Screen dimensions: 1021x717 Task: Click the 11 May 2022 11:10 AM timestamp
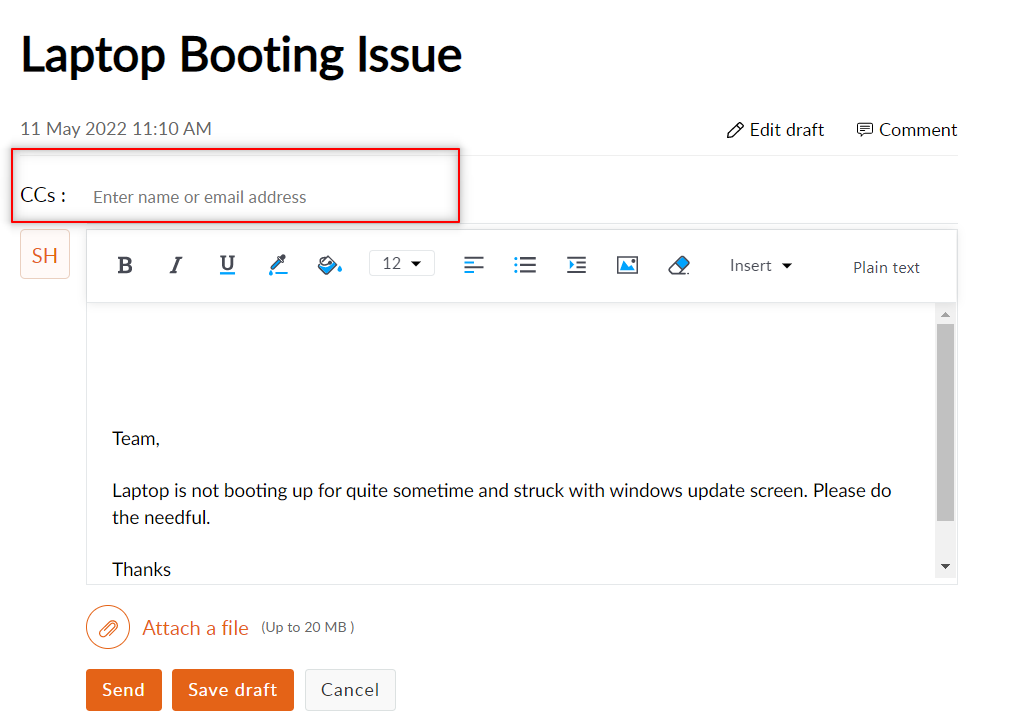pos(116,129)
